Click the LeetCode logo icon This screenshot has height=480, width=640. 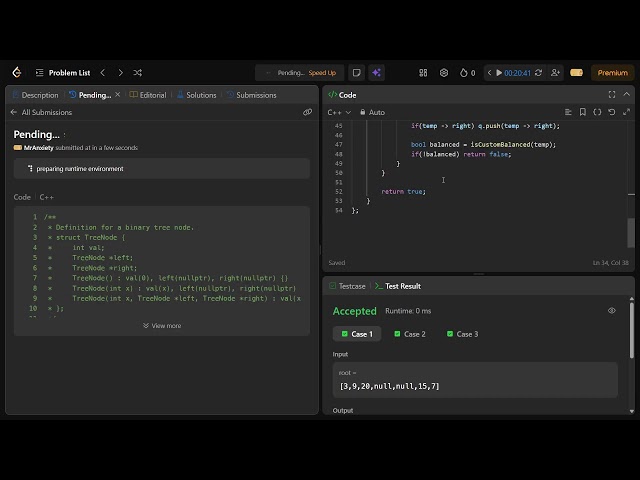pos(17,72)
